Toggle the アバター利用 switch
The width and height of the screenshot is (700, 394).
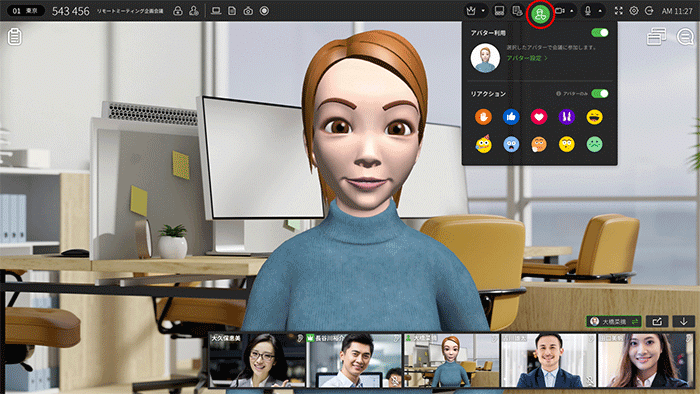600,33
